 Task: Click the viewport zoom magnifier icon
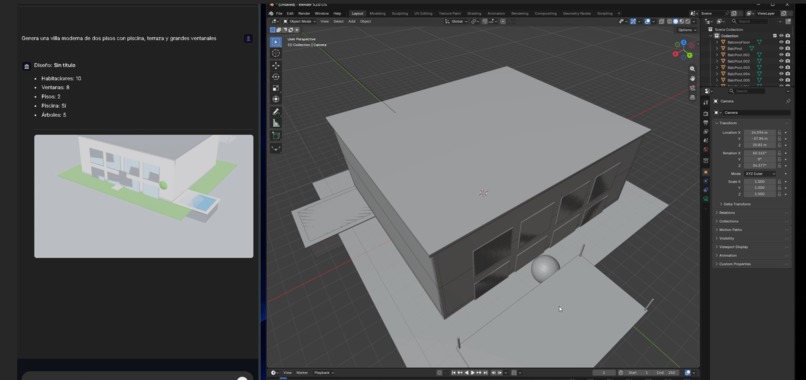pyautogui.click(x=692, y=69)
